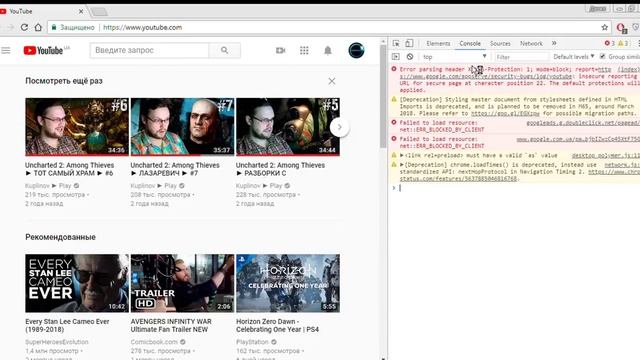
Task: Open 'Every Stan Lee Cameo Ever' title
Action: (67, 325)
